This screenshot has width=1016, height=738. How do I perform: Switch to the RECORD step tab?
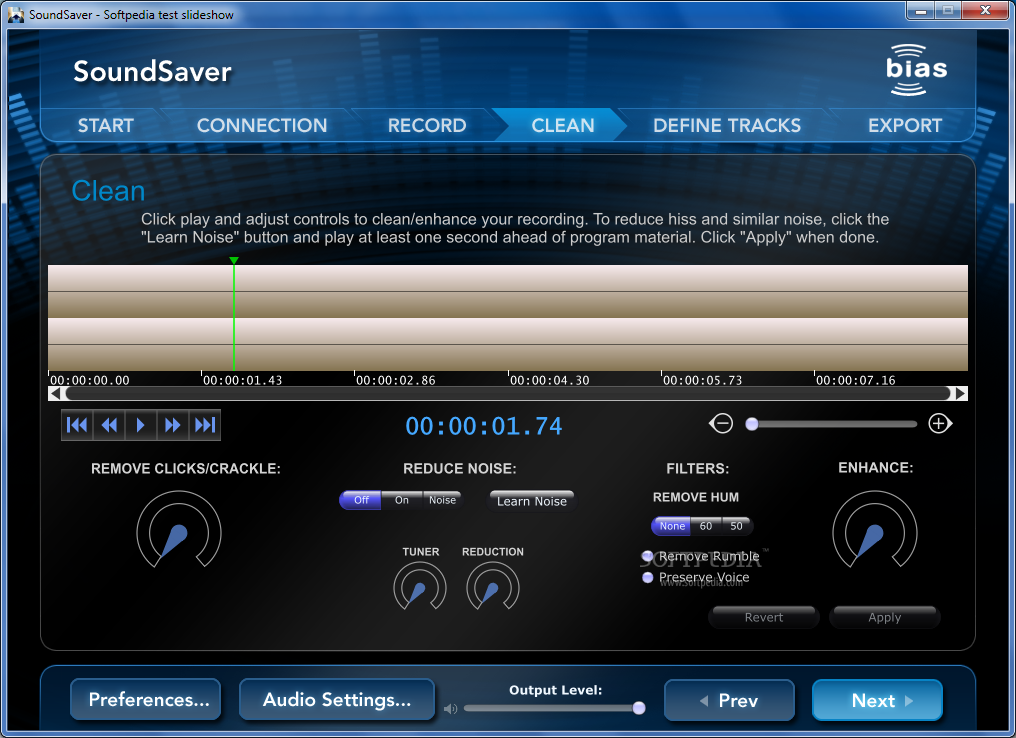coord(427,125)
